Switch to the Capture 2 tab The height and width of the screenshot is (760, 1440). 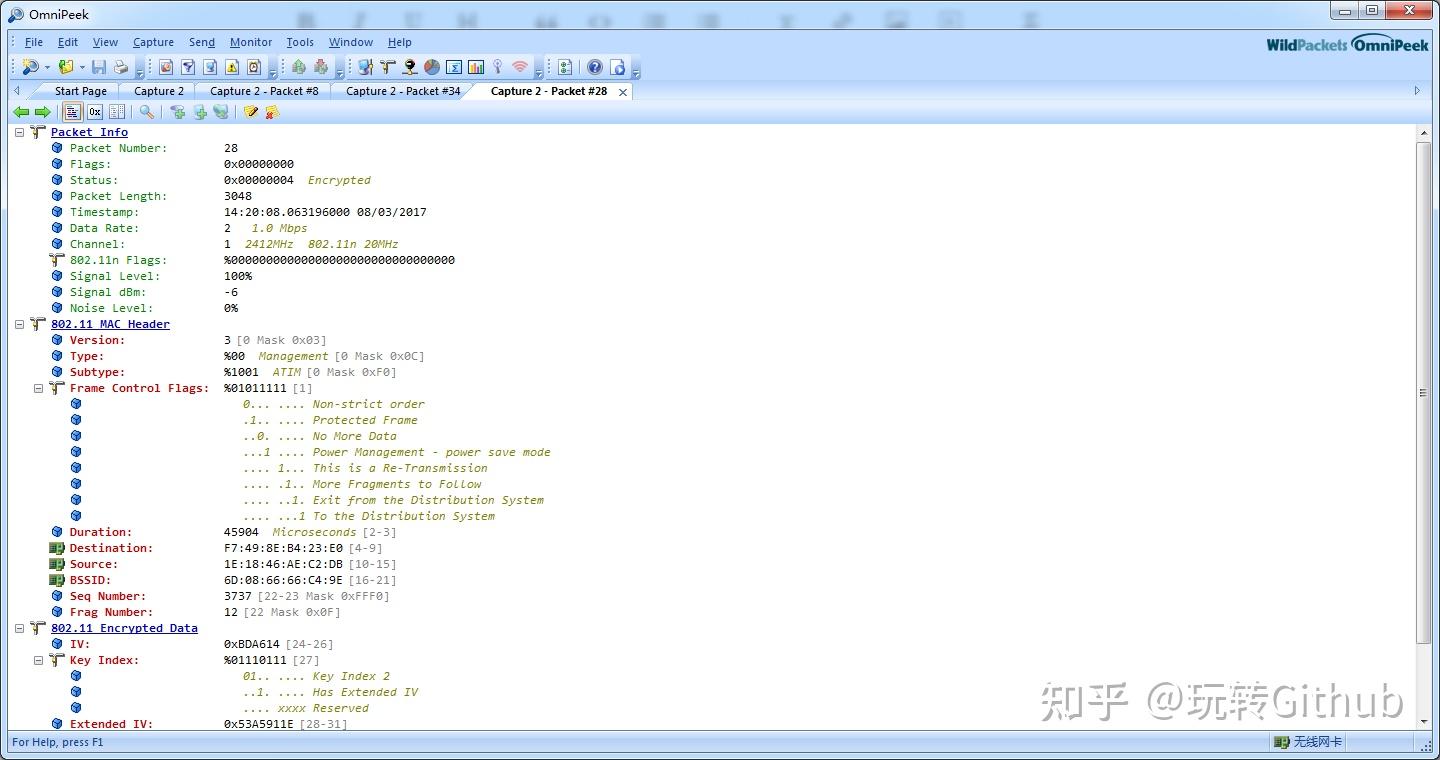(x=159, y=91)
